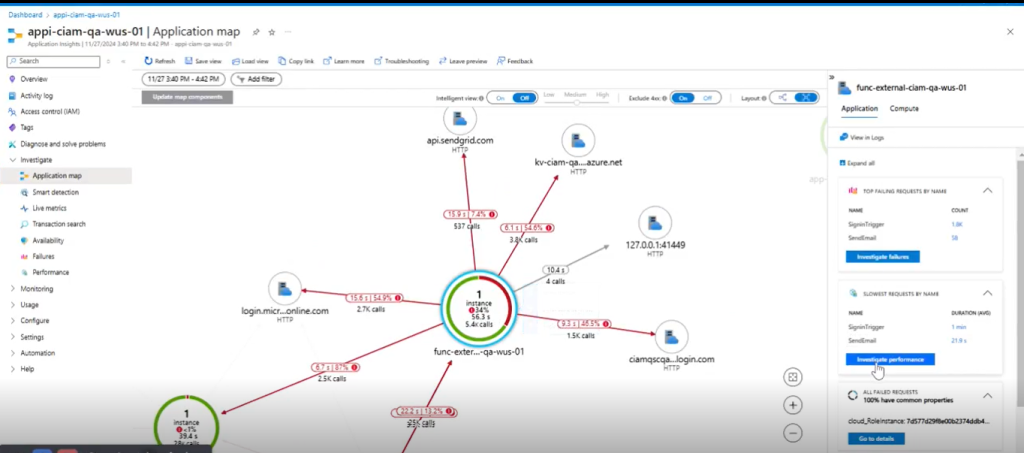Open Failures page in sidebar
This screenshot has width=1024, height=453.
coord(43,257)
